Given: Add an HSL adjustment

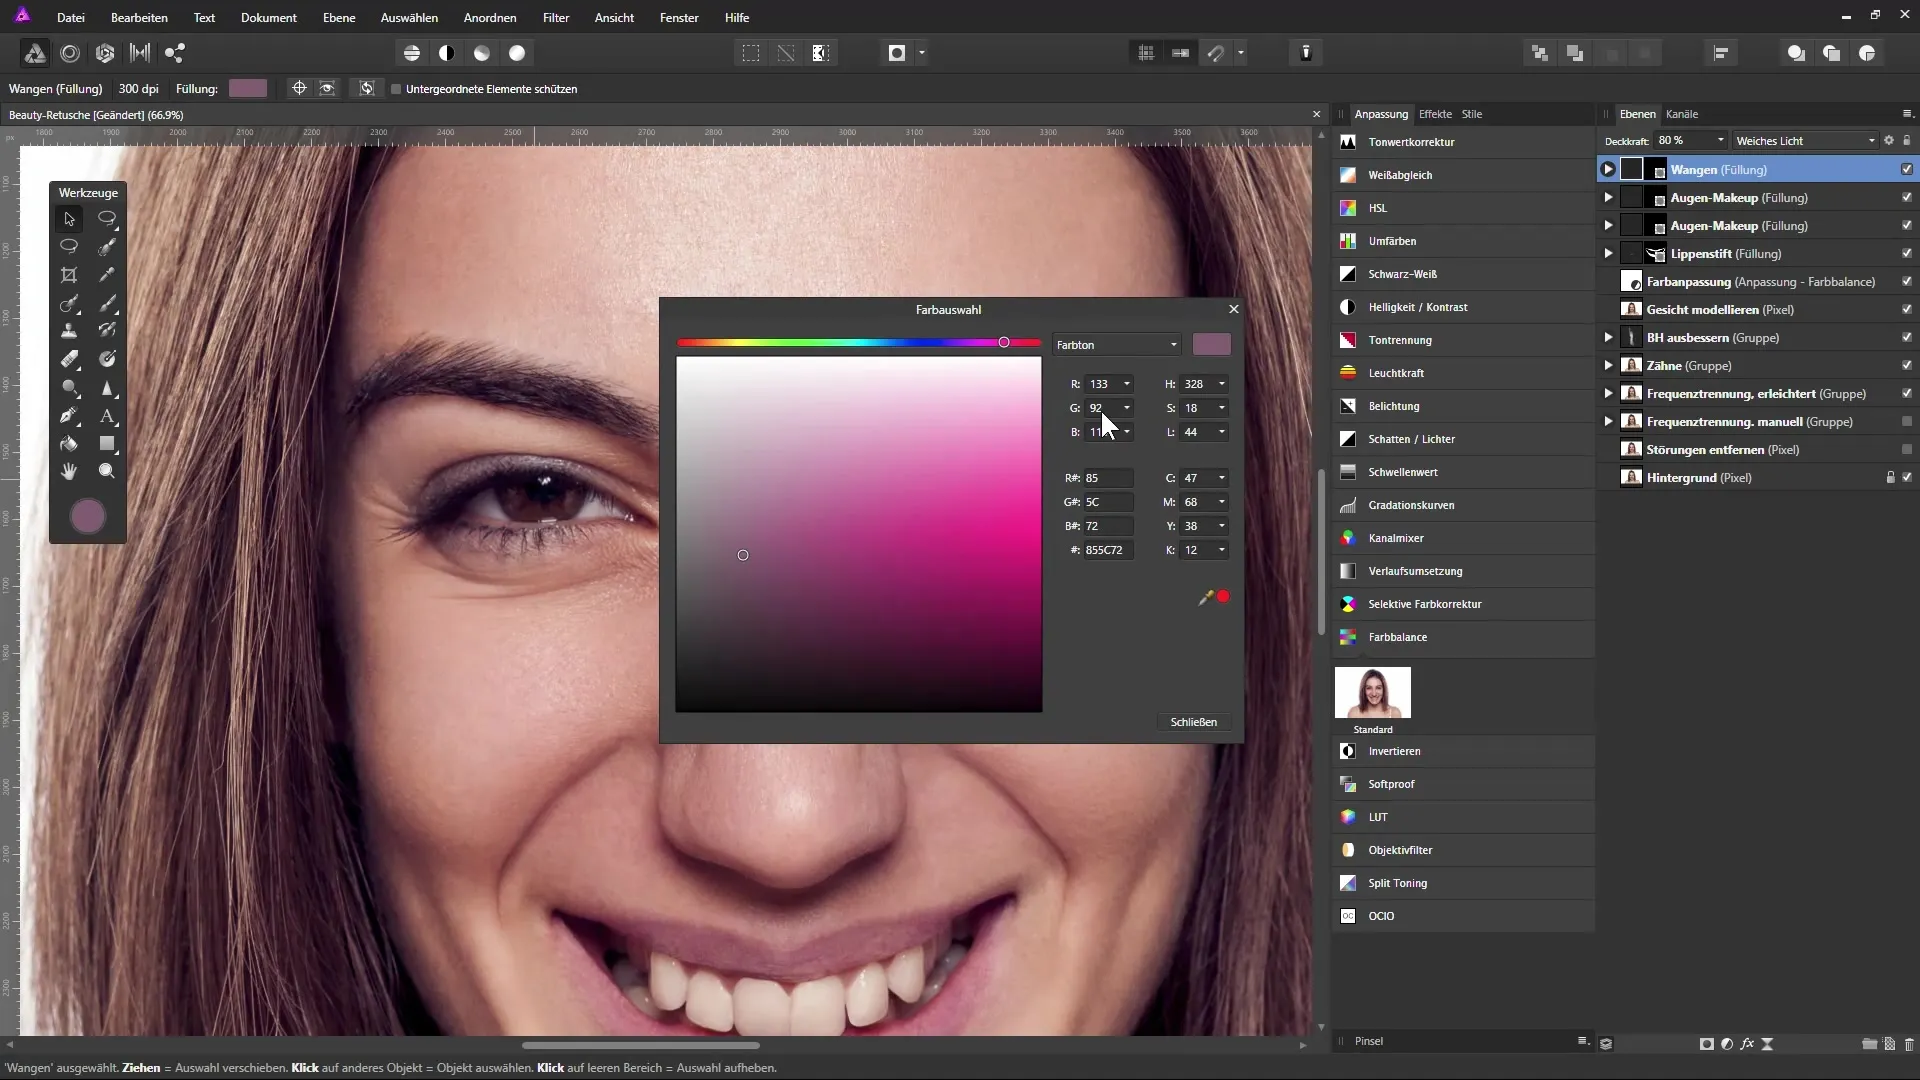Looking at the screenshot, I should point(1464,208).
